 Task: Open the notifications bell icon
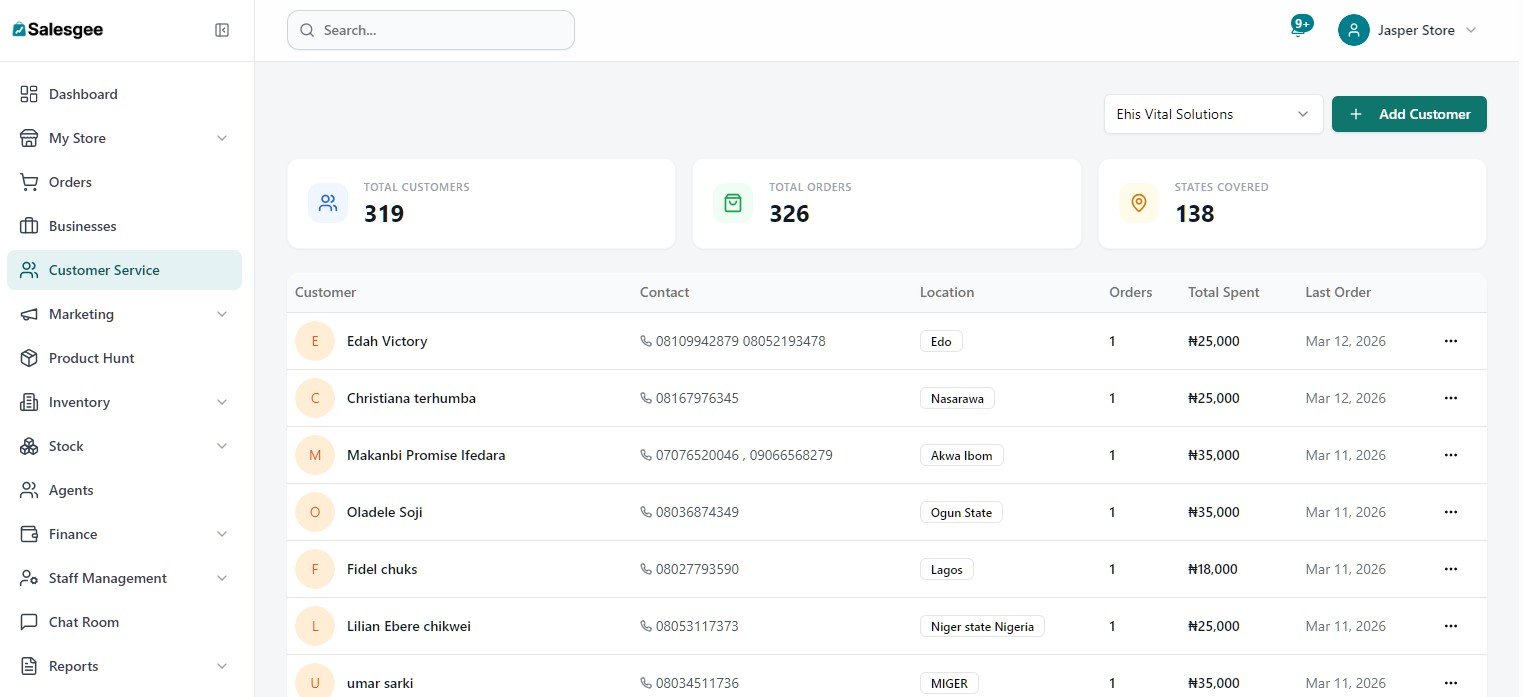(x=1298, y=30)
